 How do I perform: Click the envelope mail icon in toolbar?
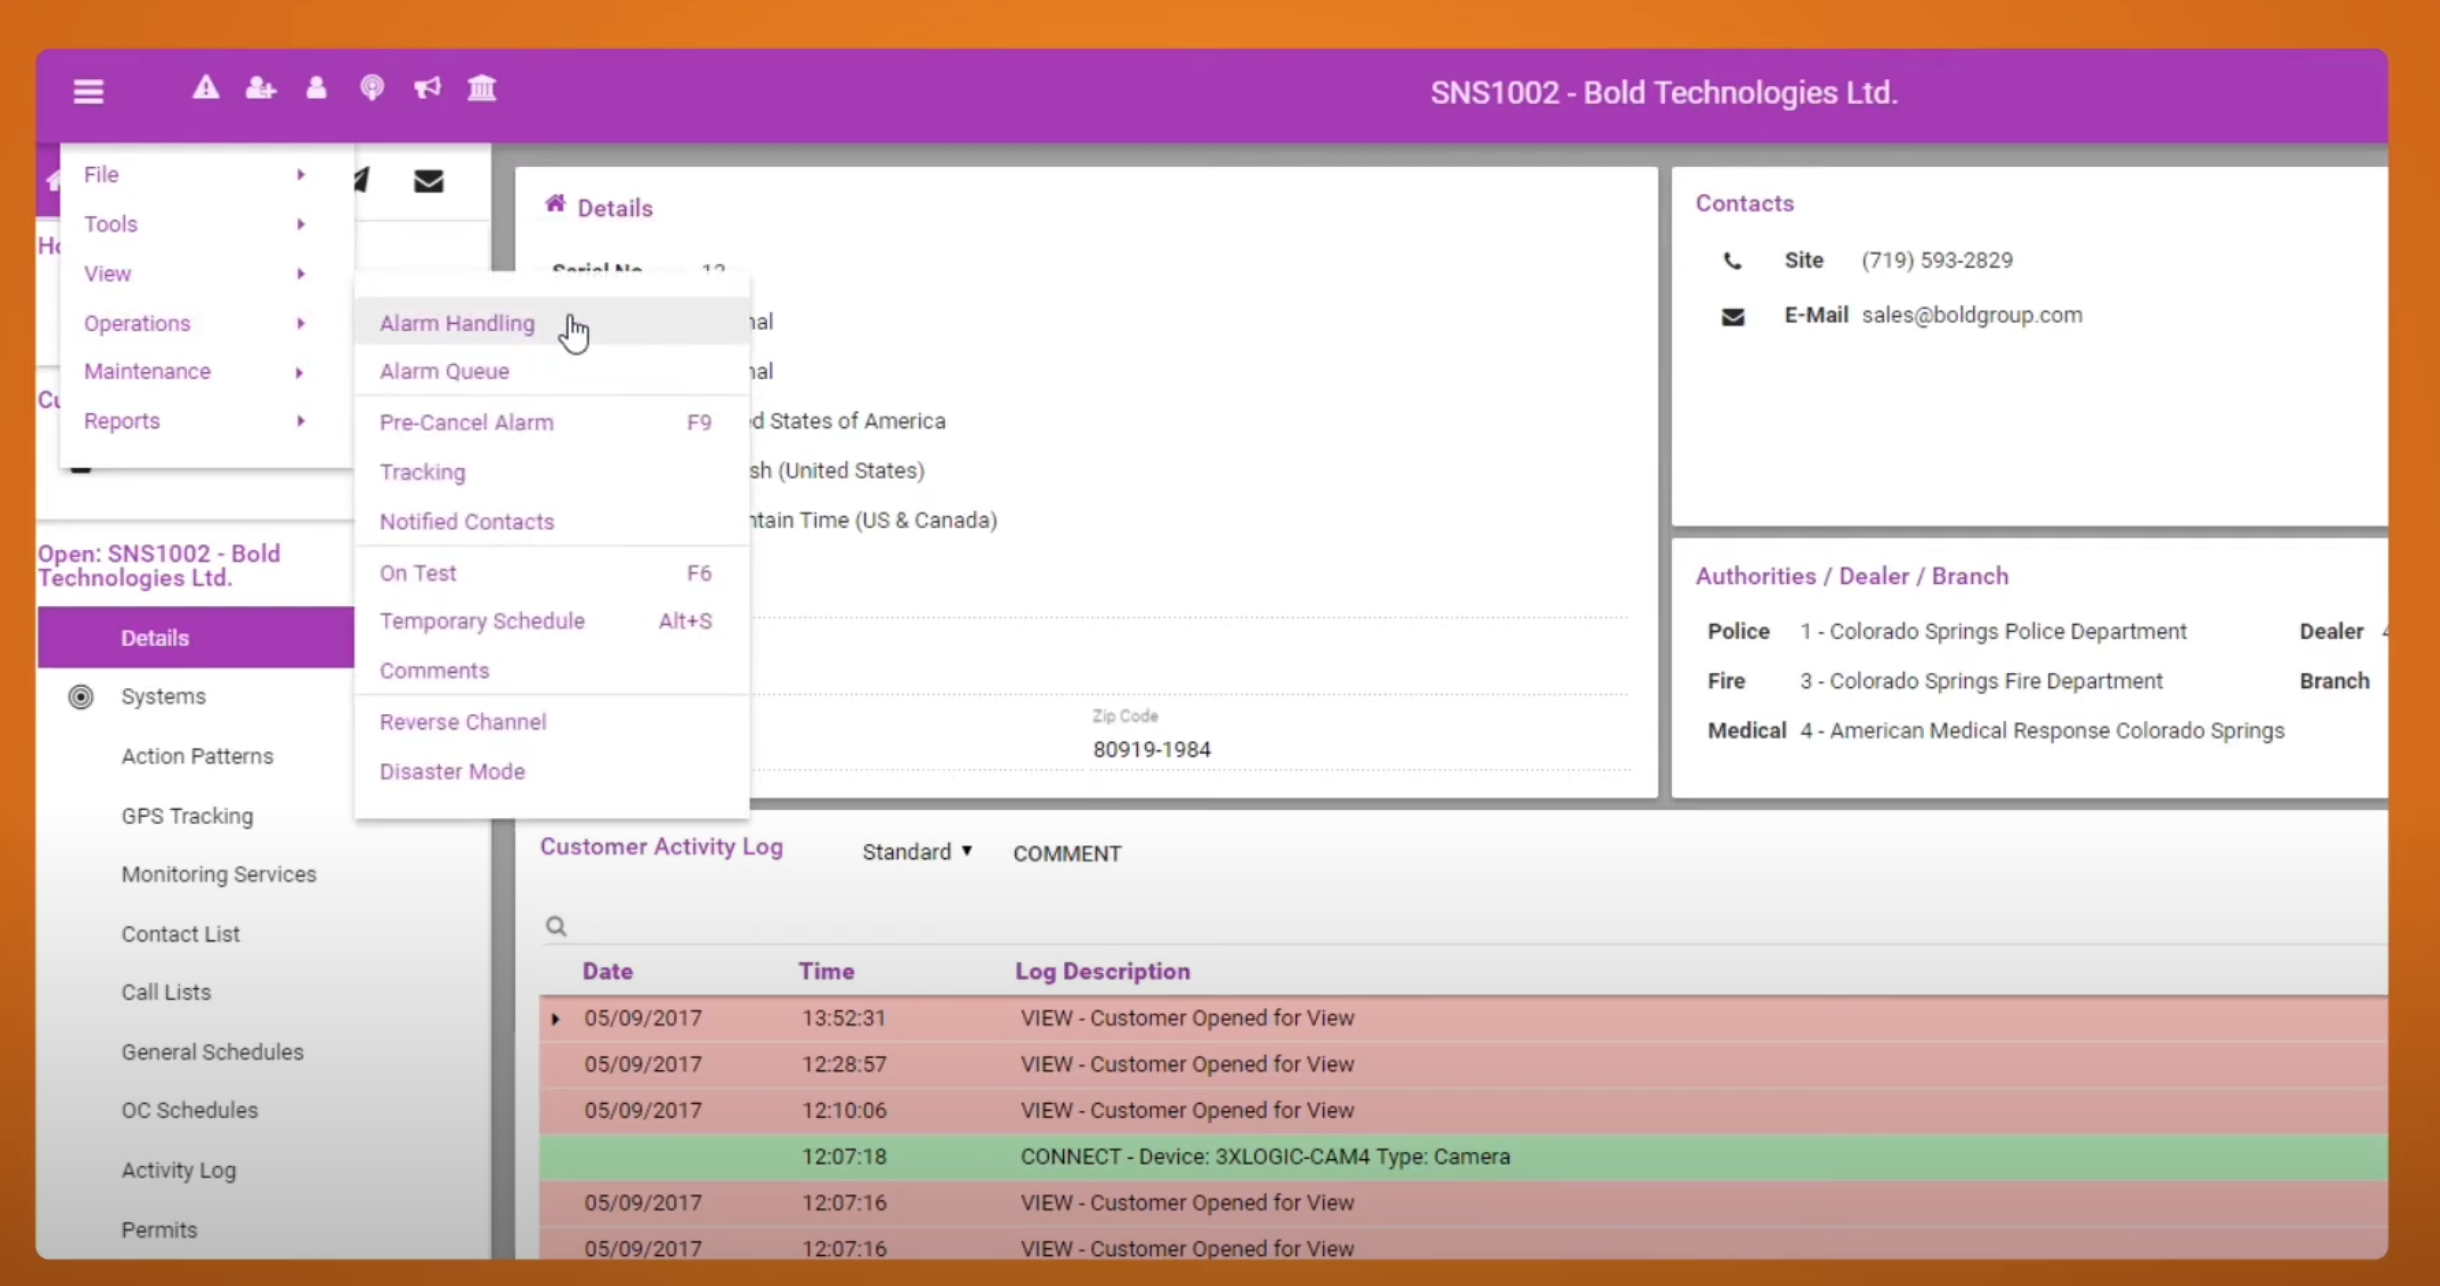(x=428, y=181)
